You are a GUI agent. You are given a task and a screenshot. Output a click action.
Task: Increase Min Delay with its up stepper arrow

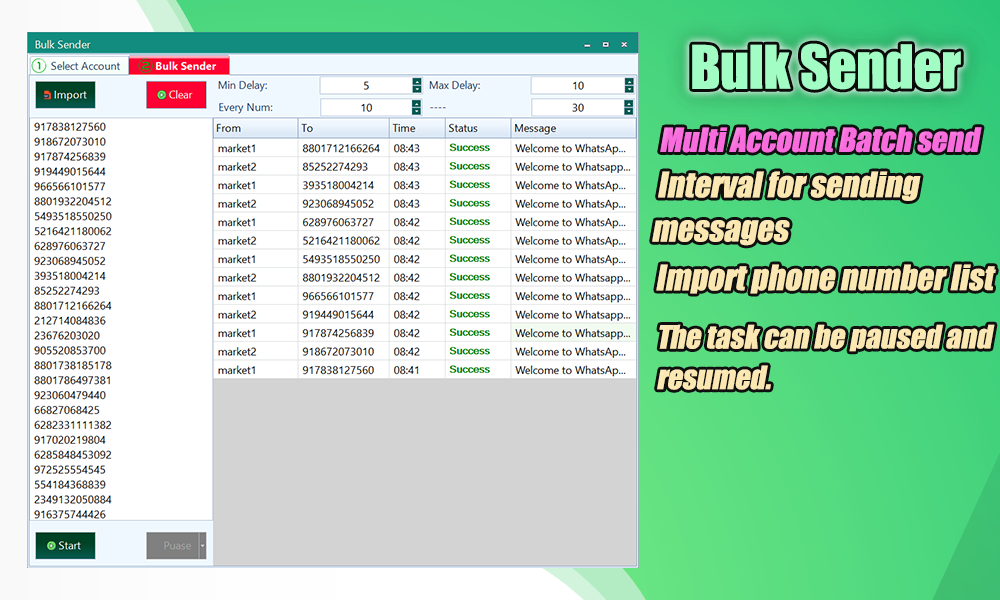click(418, 80)
